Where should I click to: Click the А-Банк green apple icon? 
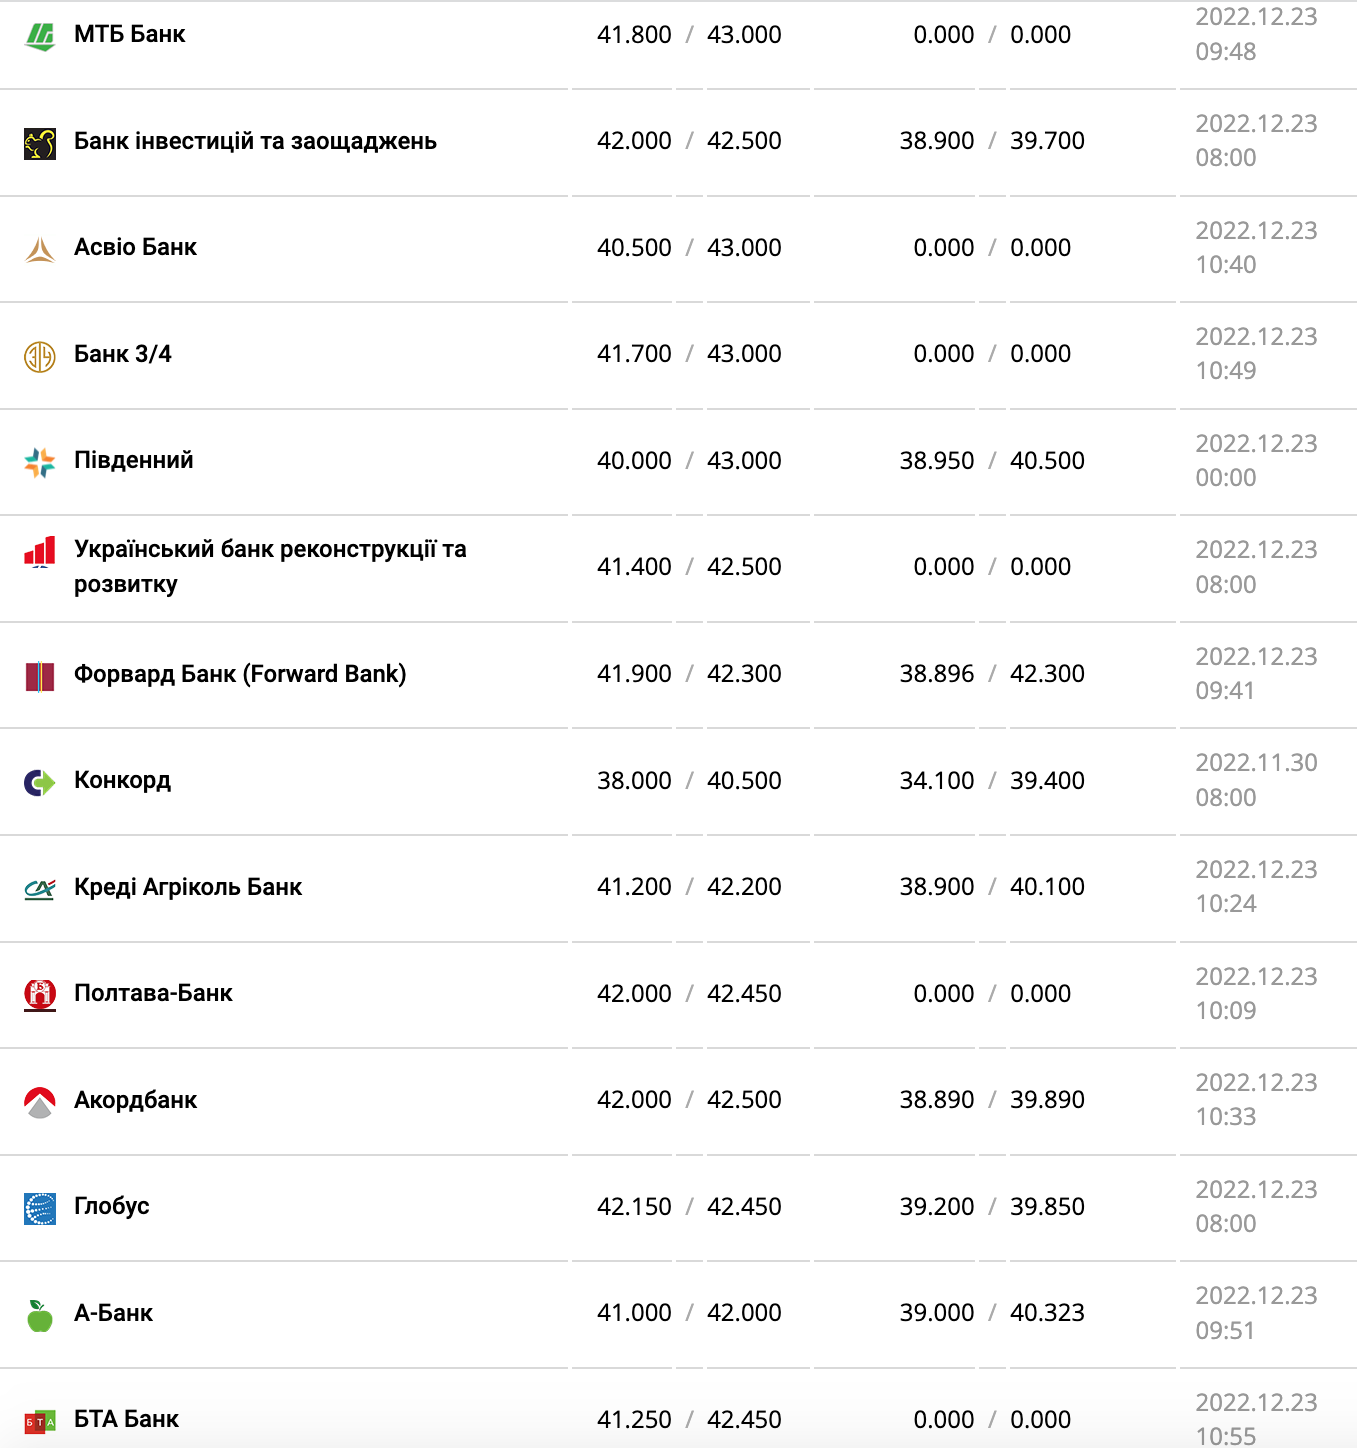[x=40, y=1315]
